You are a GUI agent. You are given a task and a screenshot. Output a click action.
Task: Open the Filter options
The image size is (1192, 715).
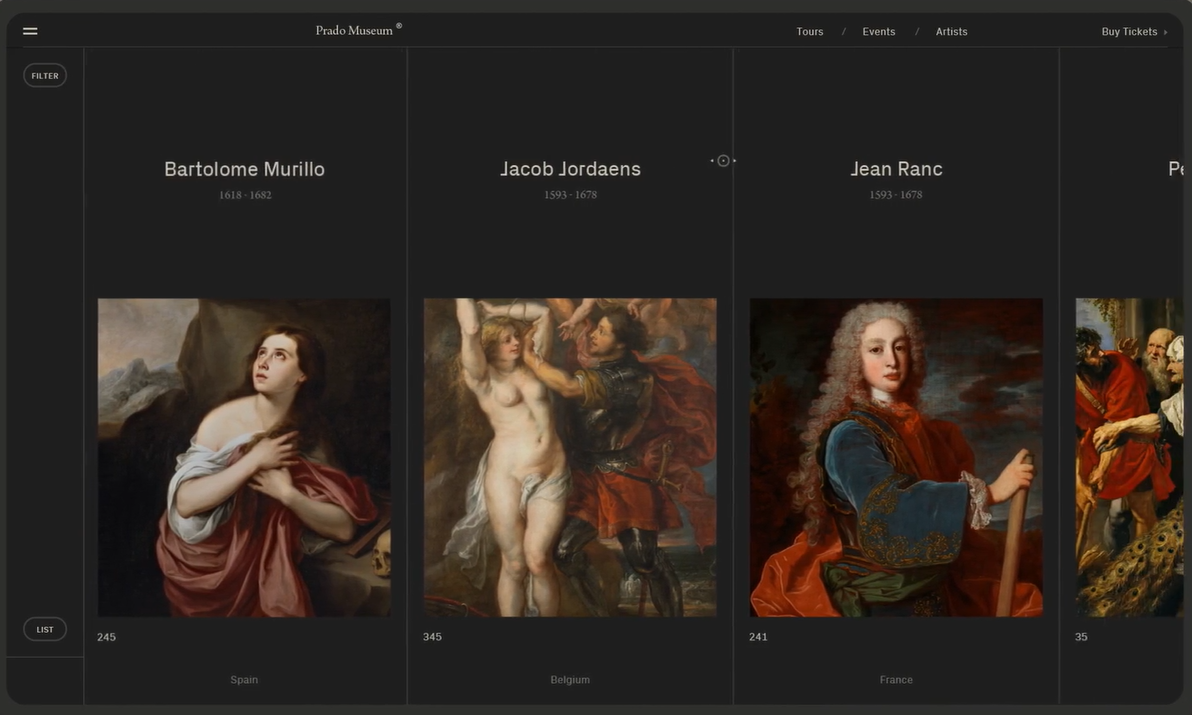(x=45, y=76)
